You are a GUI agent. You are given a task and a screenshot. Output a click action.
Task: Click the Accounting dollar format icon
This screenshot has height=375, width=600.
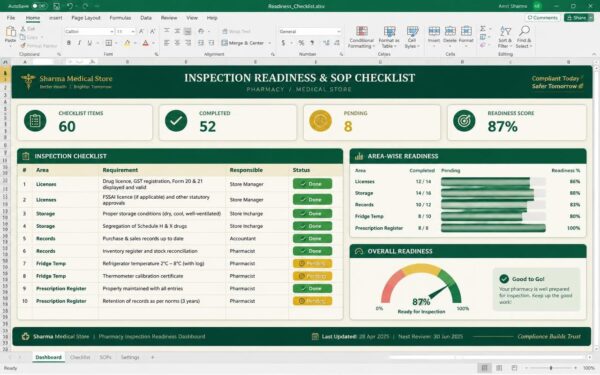[283, 43]
